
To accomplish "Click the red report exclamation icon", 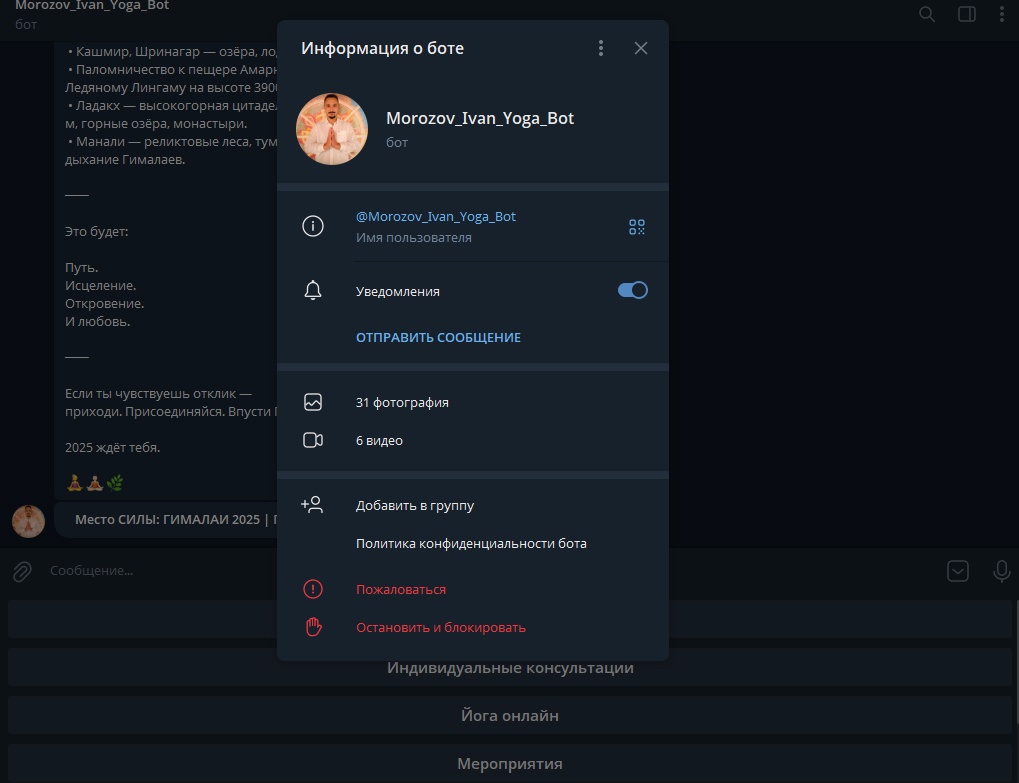I will pyautogui.click(x=313, y=589).
